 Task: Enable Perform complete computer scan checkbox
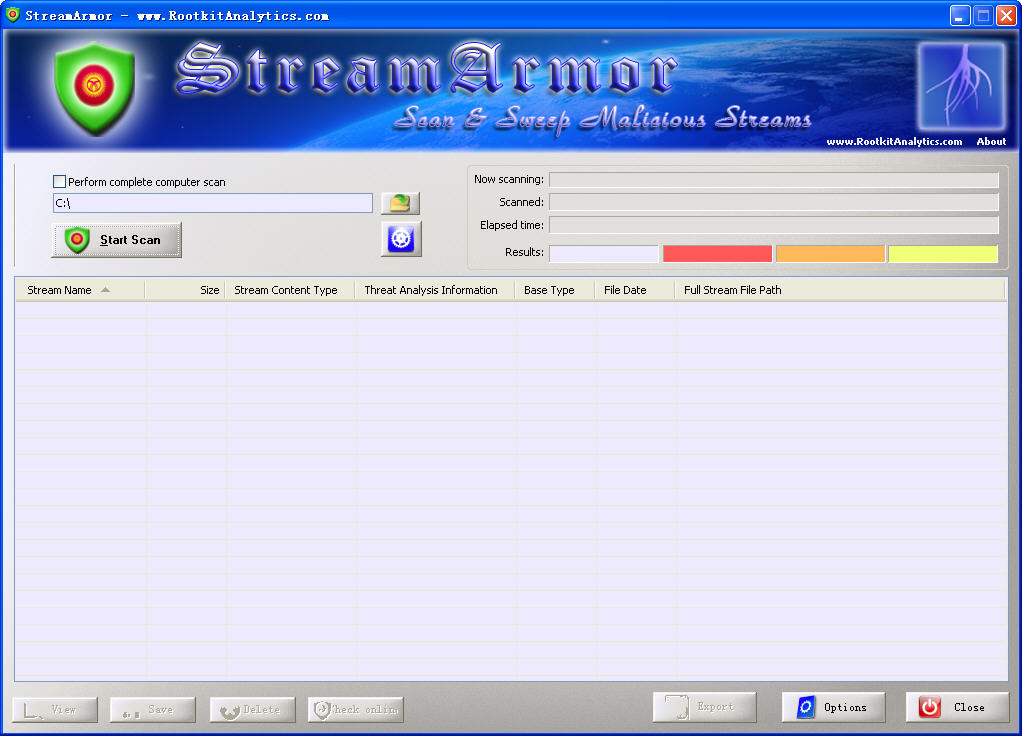59,182
